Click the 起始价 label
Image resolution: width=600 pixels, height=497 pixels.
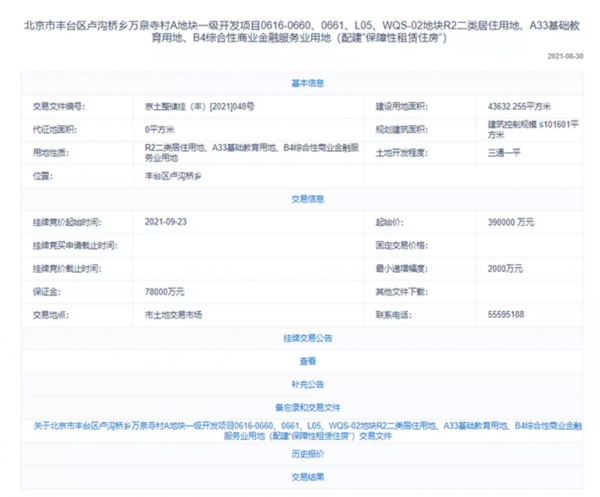pyautogui.click(x=389, y=222)
